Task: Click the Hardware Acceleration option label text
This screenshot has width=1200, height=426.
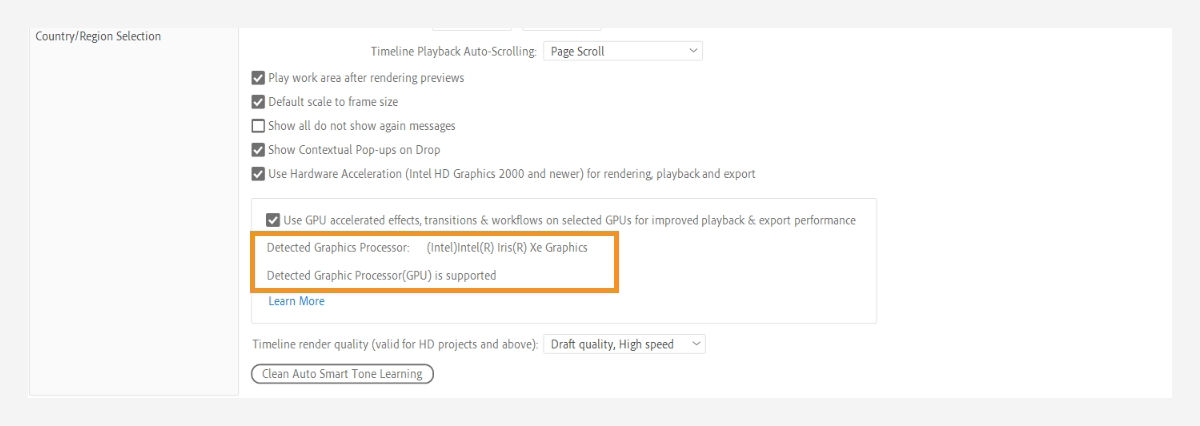Action: [x=511, y=174]
